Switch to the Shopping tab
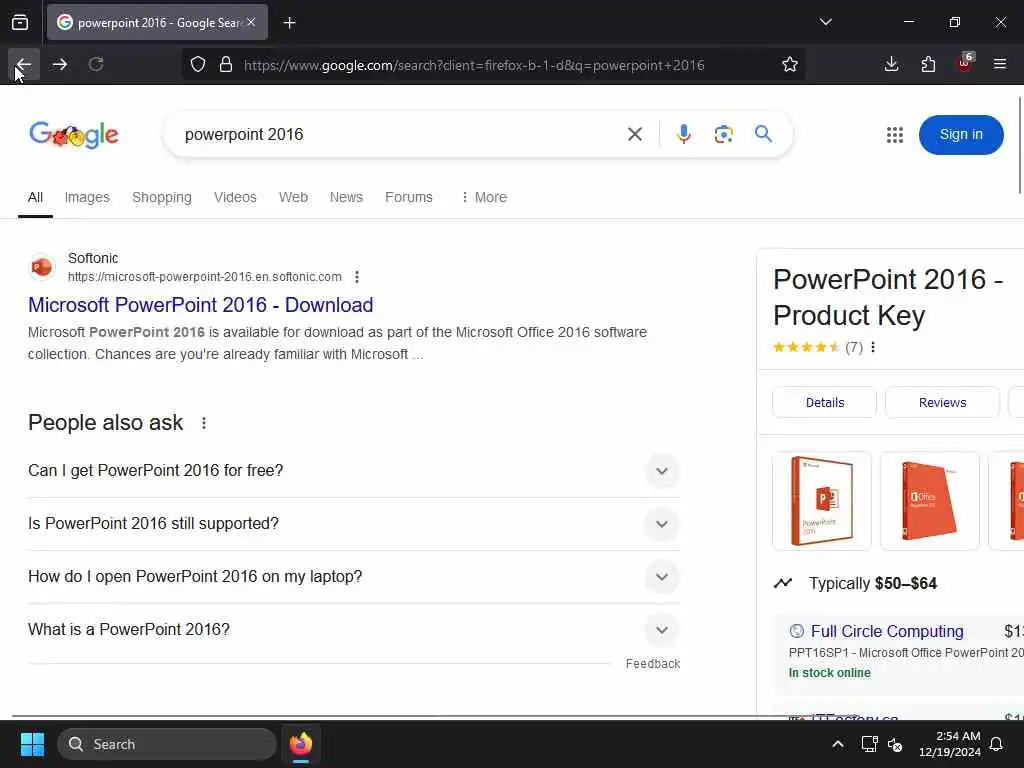The height and width of the screenshot is (768, 1024). click(x=162, y=197)
